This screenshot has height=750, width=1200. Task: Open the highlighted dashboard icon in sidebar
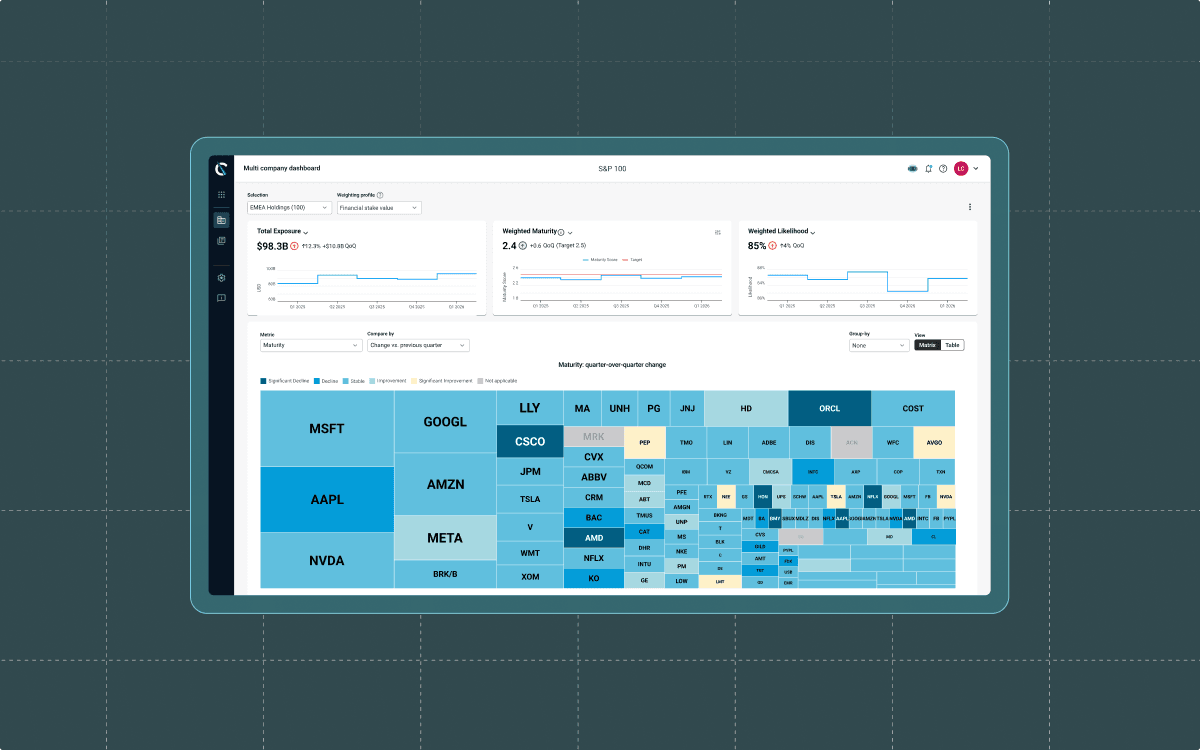221,220
